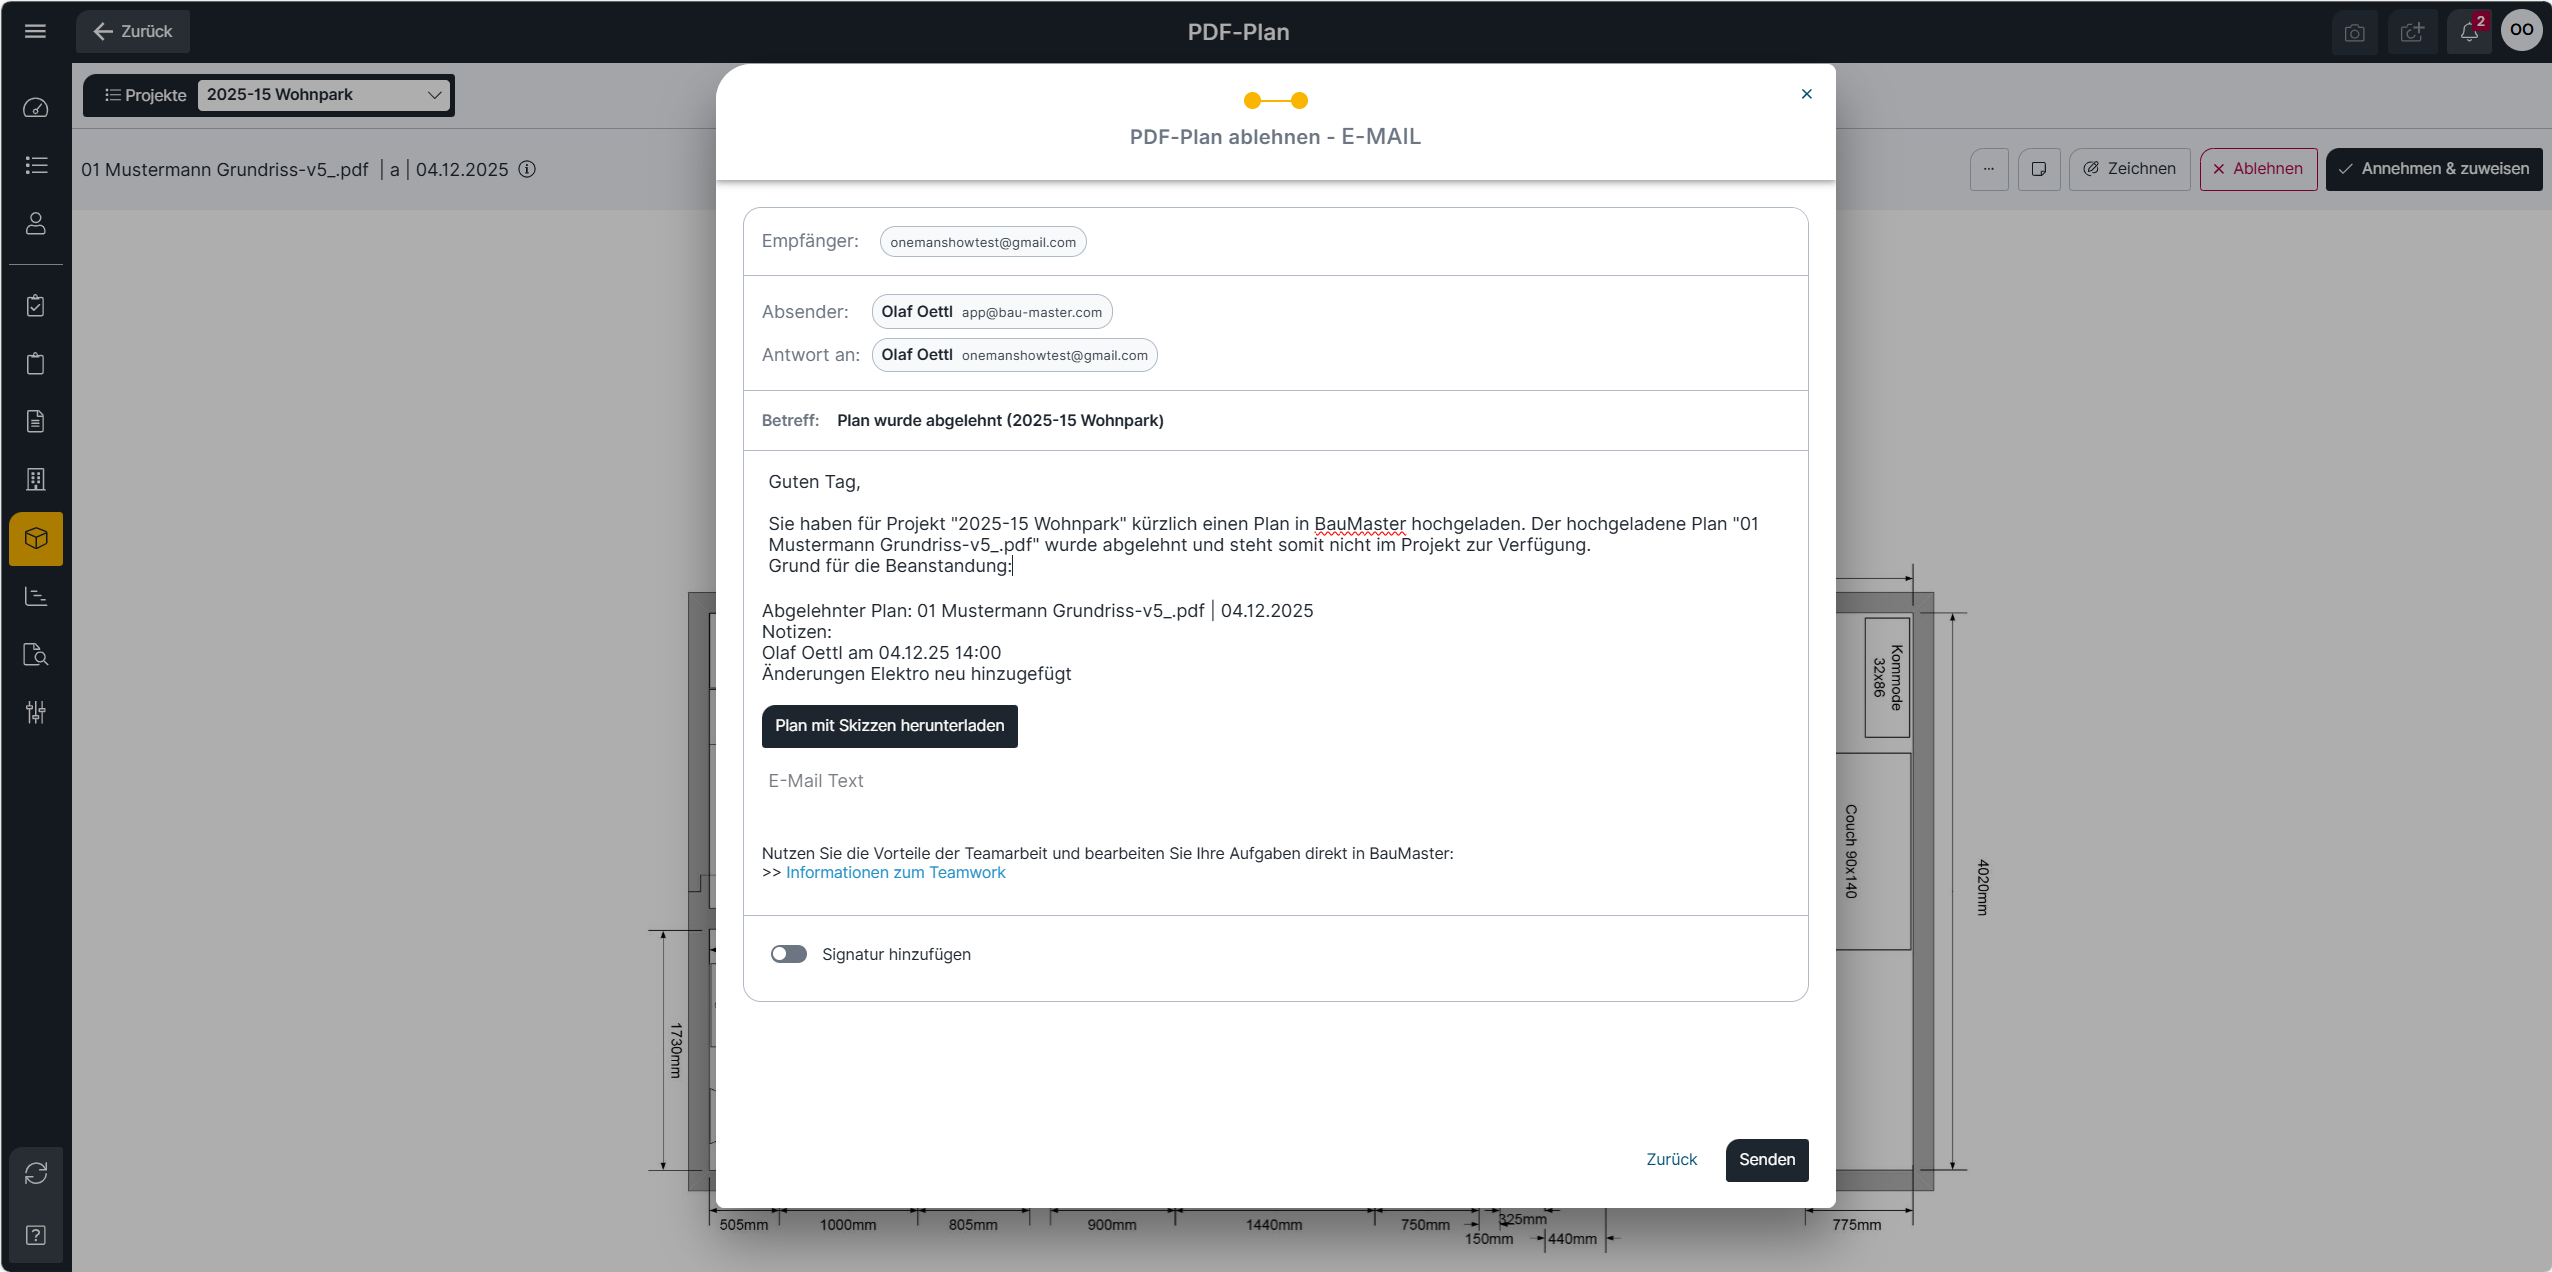Click the yellow step progress indicator dot
2552x1272 pixels.
[x=1253, y=101]
